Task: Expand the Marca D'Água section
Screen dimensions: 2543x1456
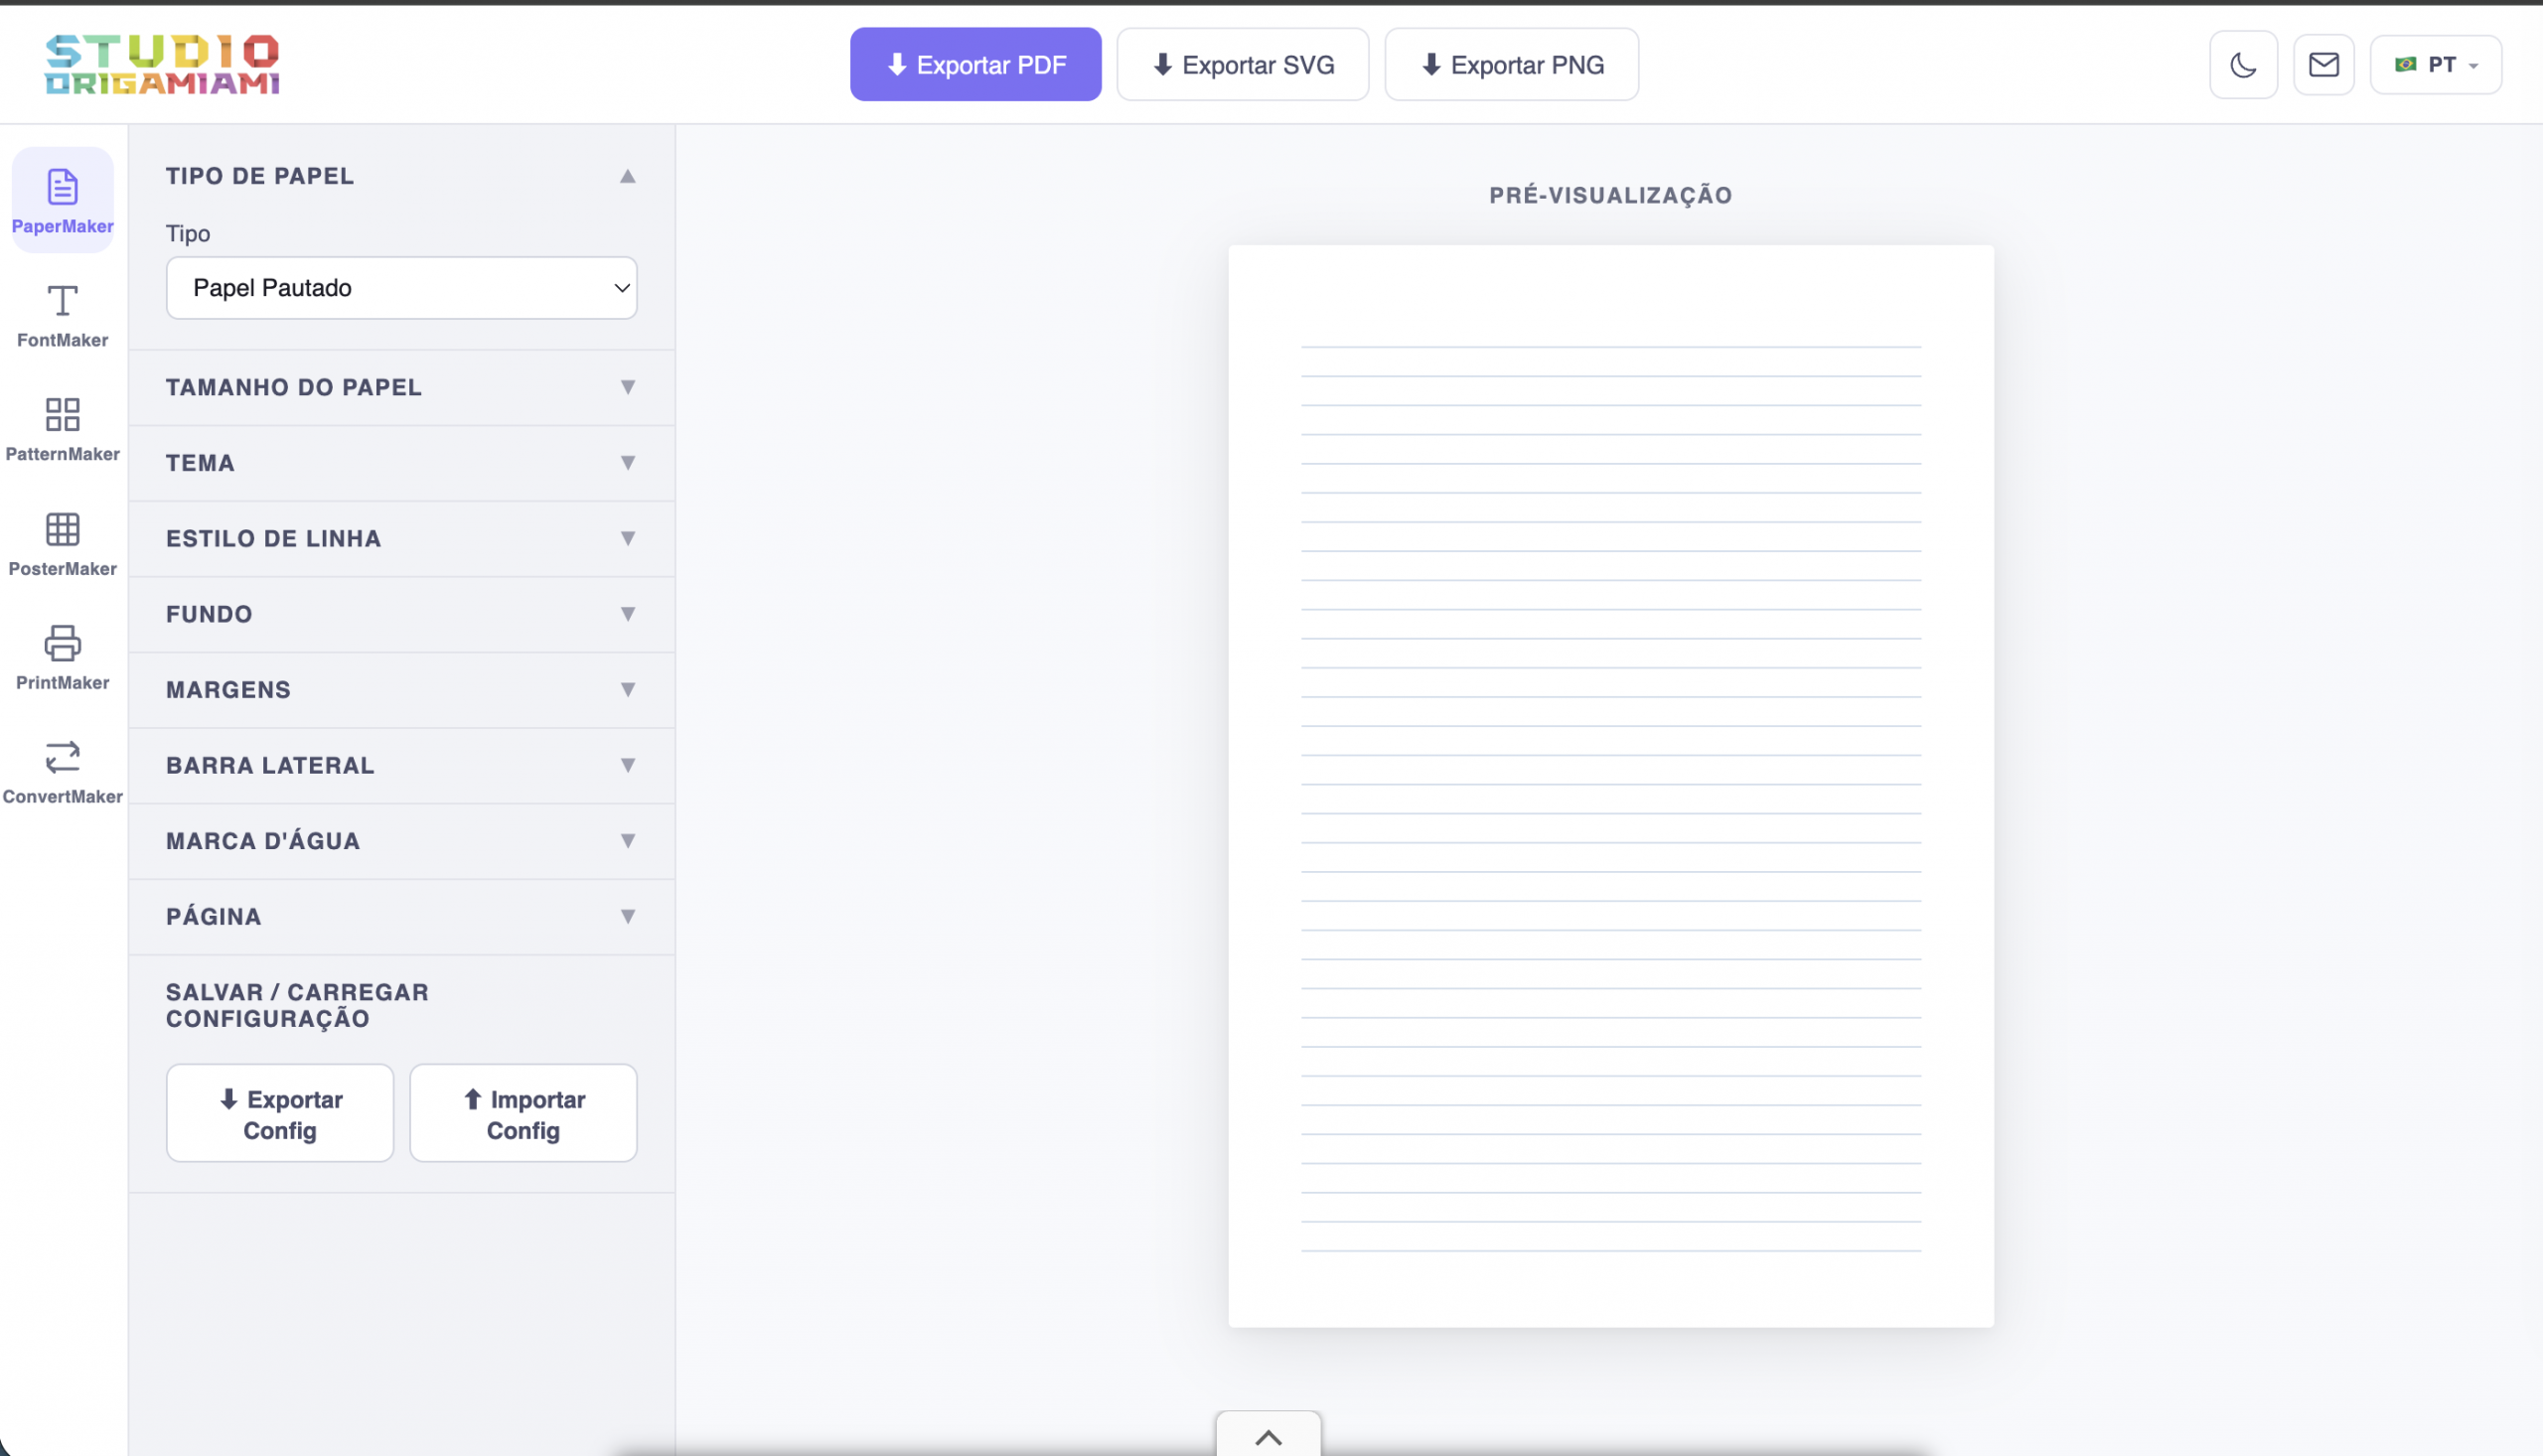Action: coord(401,841)
